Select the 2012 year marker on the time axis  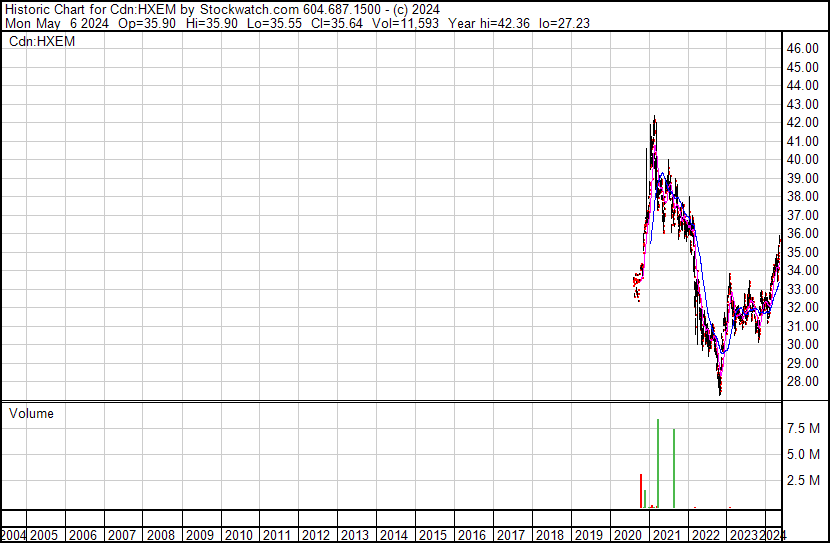pos(316,535)
